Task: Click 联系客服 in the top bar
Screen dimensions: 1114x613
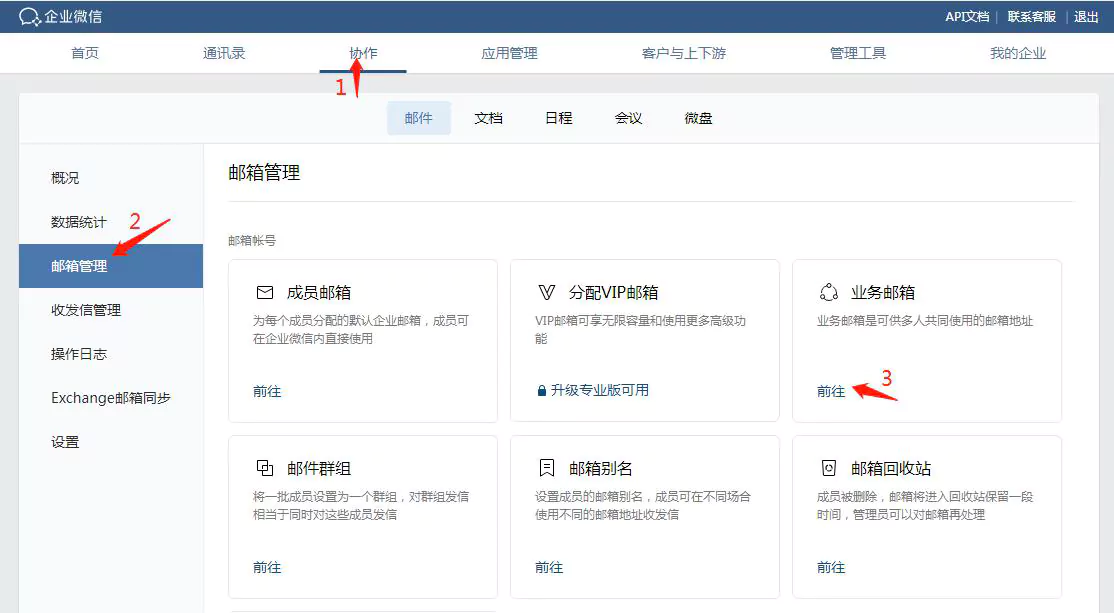Action: pos(1030,16)
